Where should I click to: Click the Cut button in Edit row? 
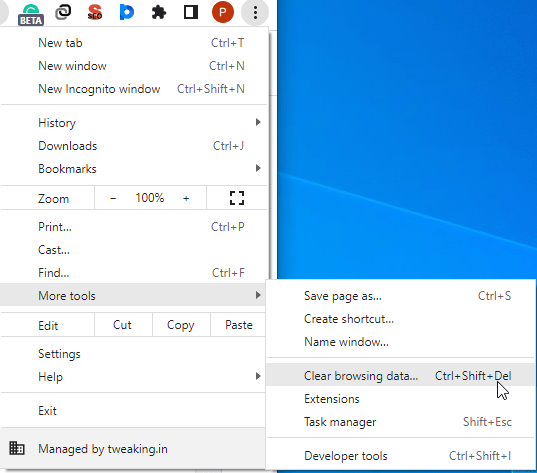123,325
